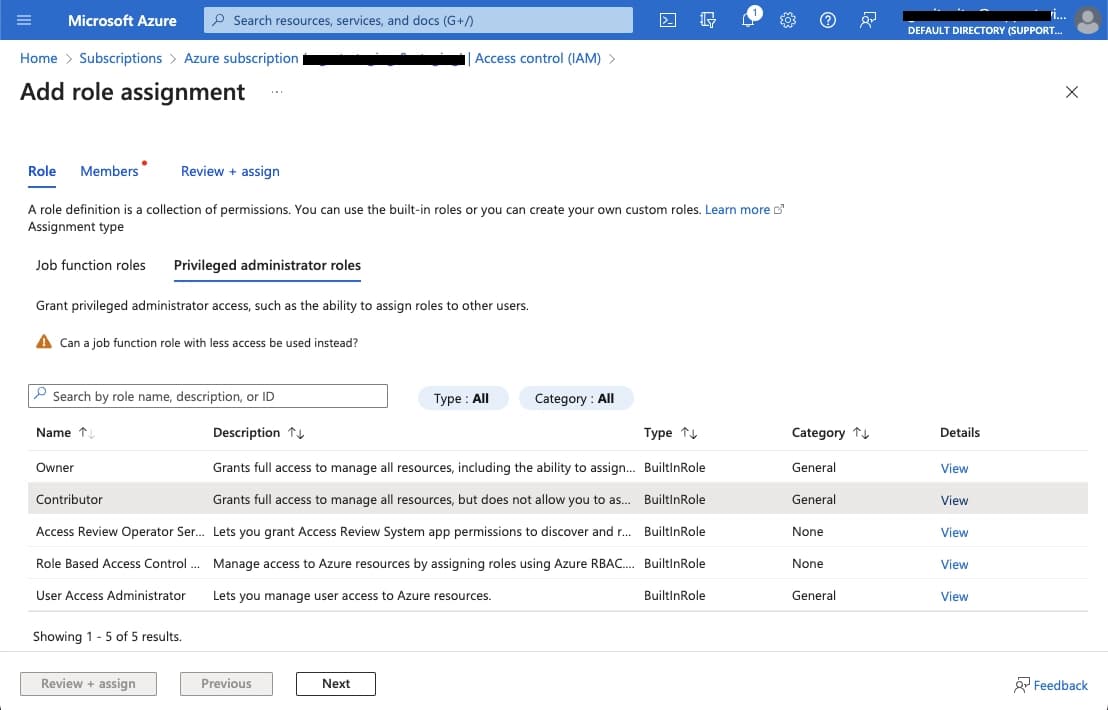Open Azure notifications bell
The image size is (1108, 710).
click(747, 20)
